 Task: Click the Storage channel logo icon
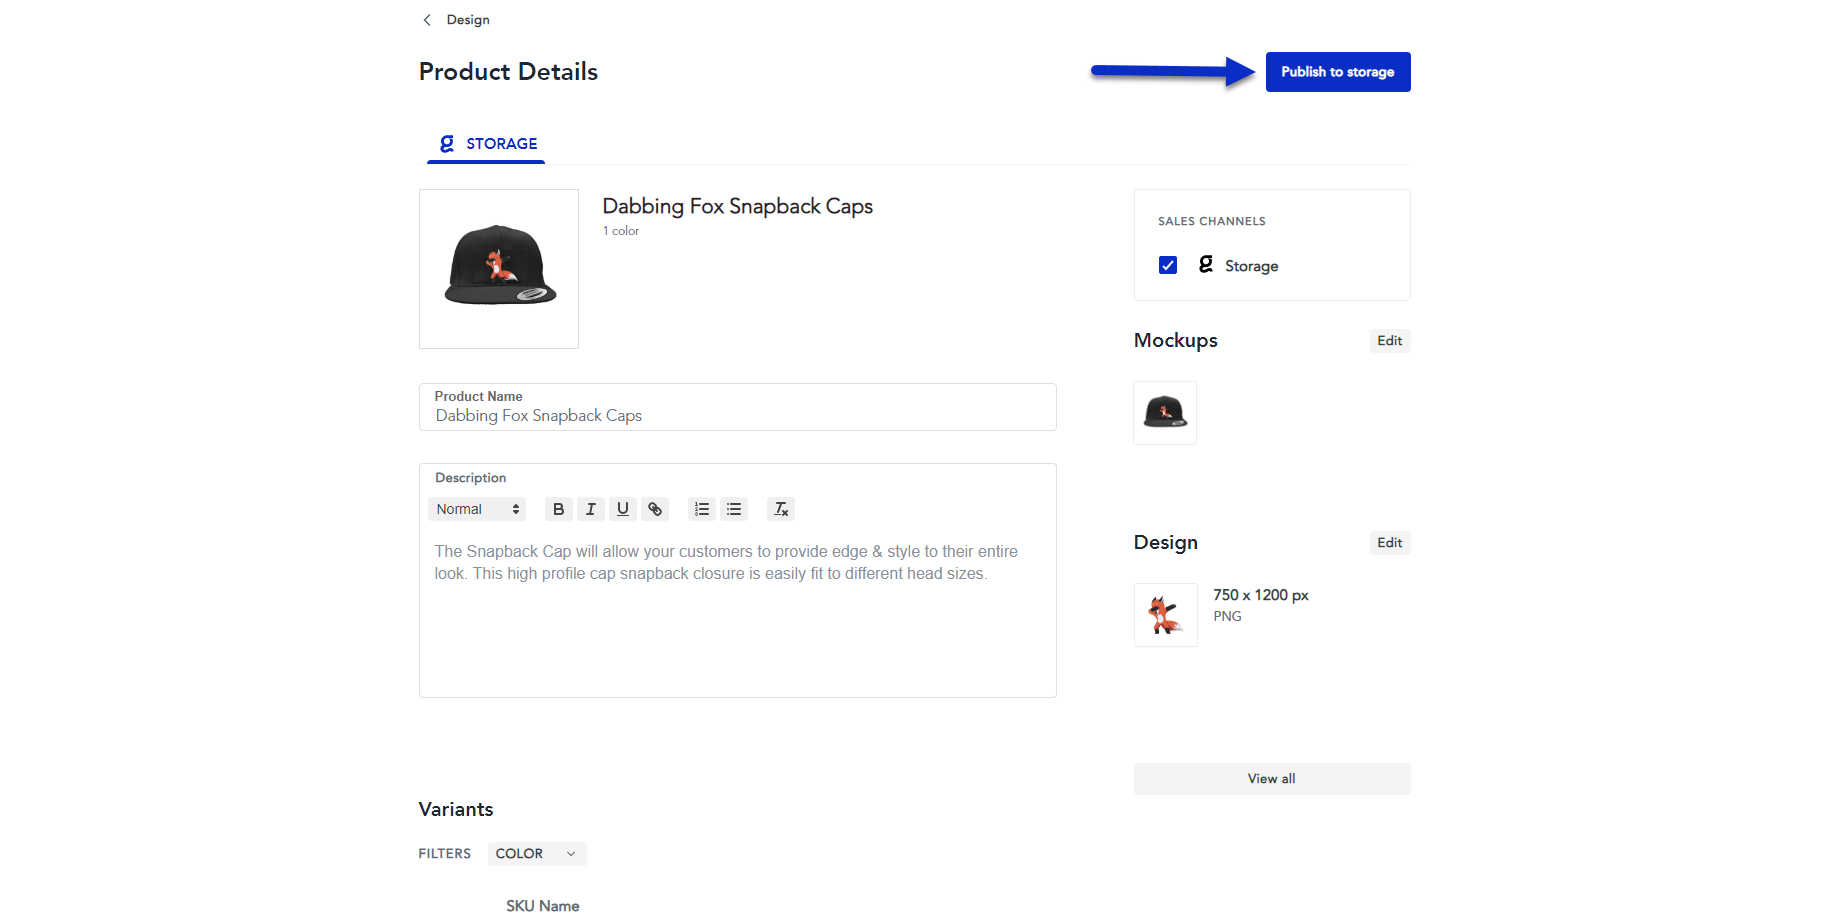click(x=1206, y=265)
